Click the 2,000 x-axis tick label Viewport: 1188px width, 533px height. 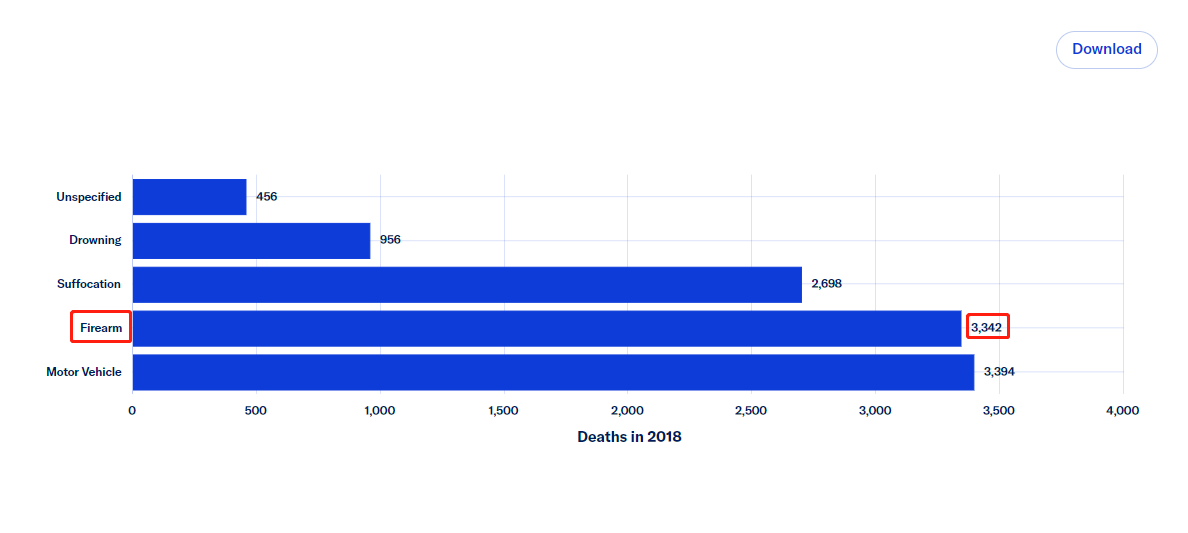pyautogui.click(x=627, y=411)
